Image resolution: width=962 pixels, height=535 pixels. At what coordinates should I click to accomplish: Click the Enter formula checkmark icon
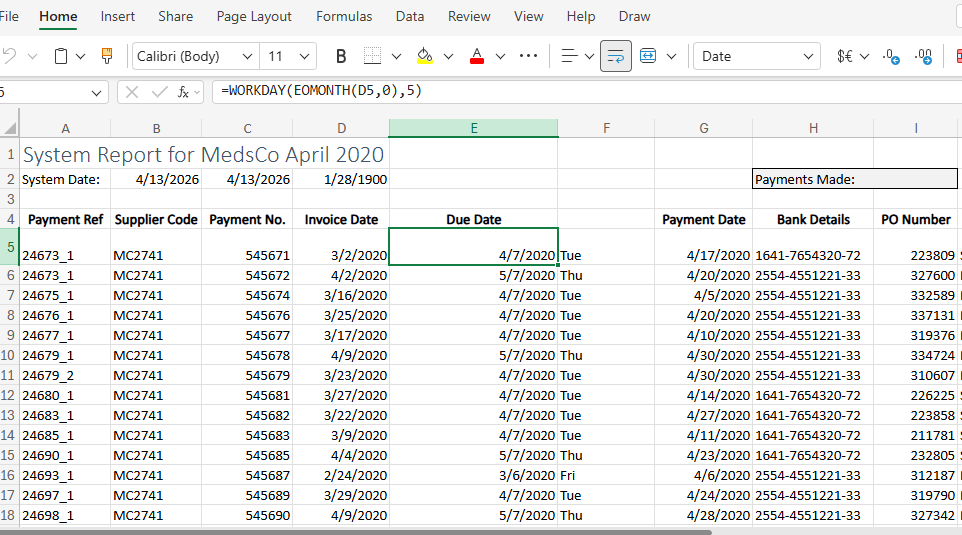[x=160, y=92]
